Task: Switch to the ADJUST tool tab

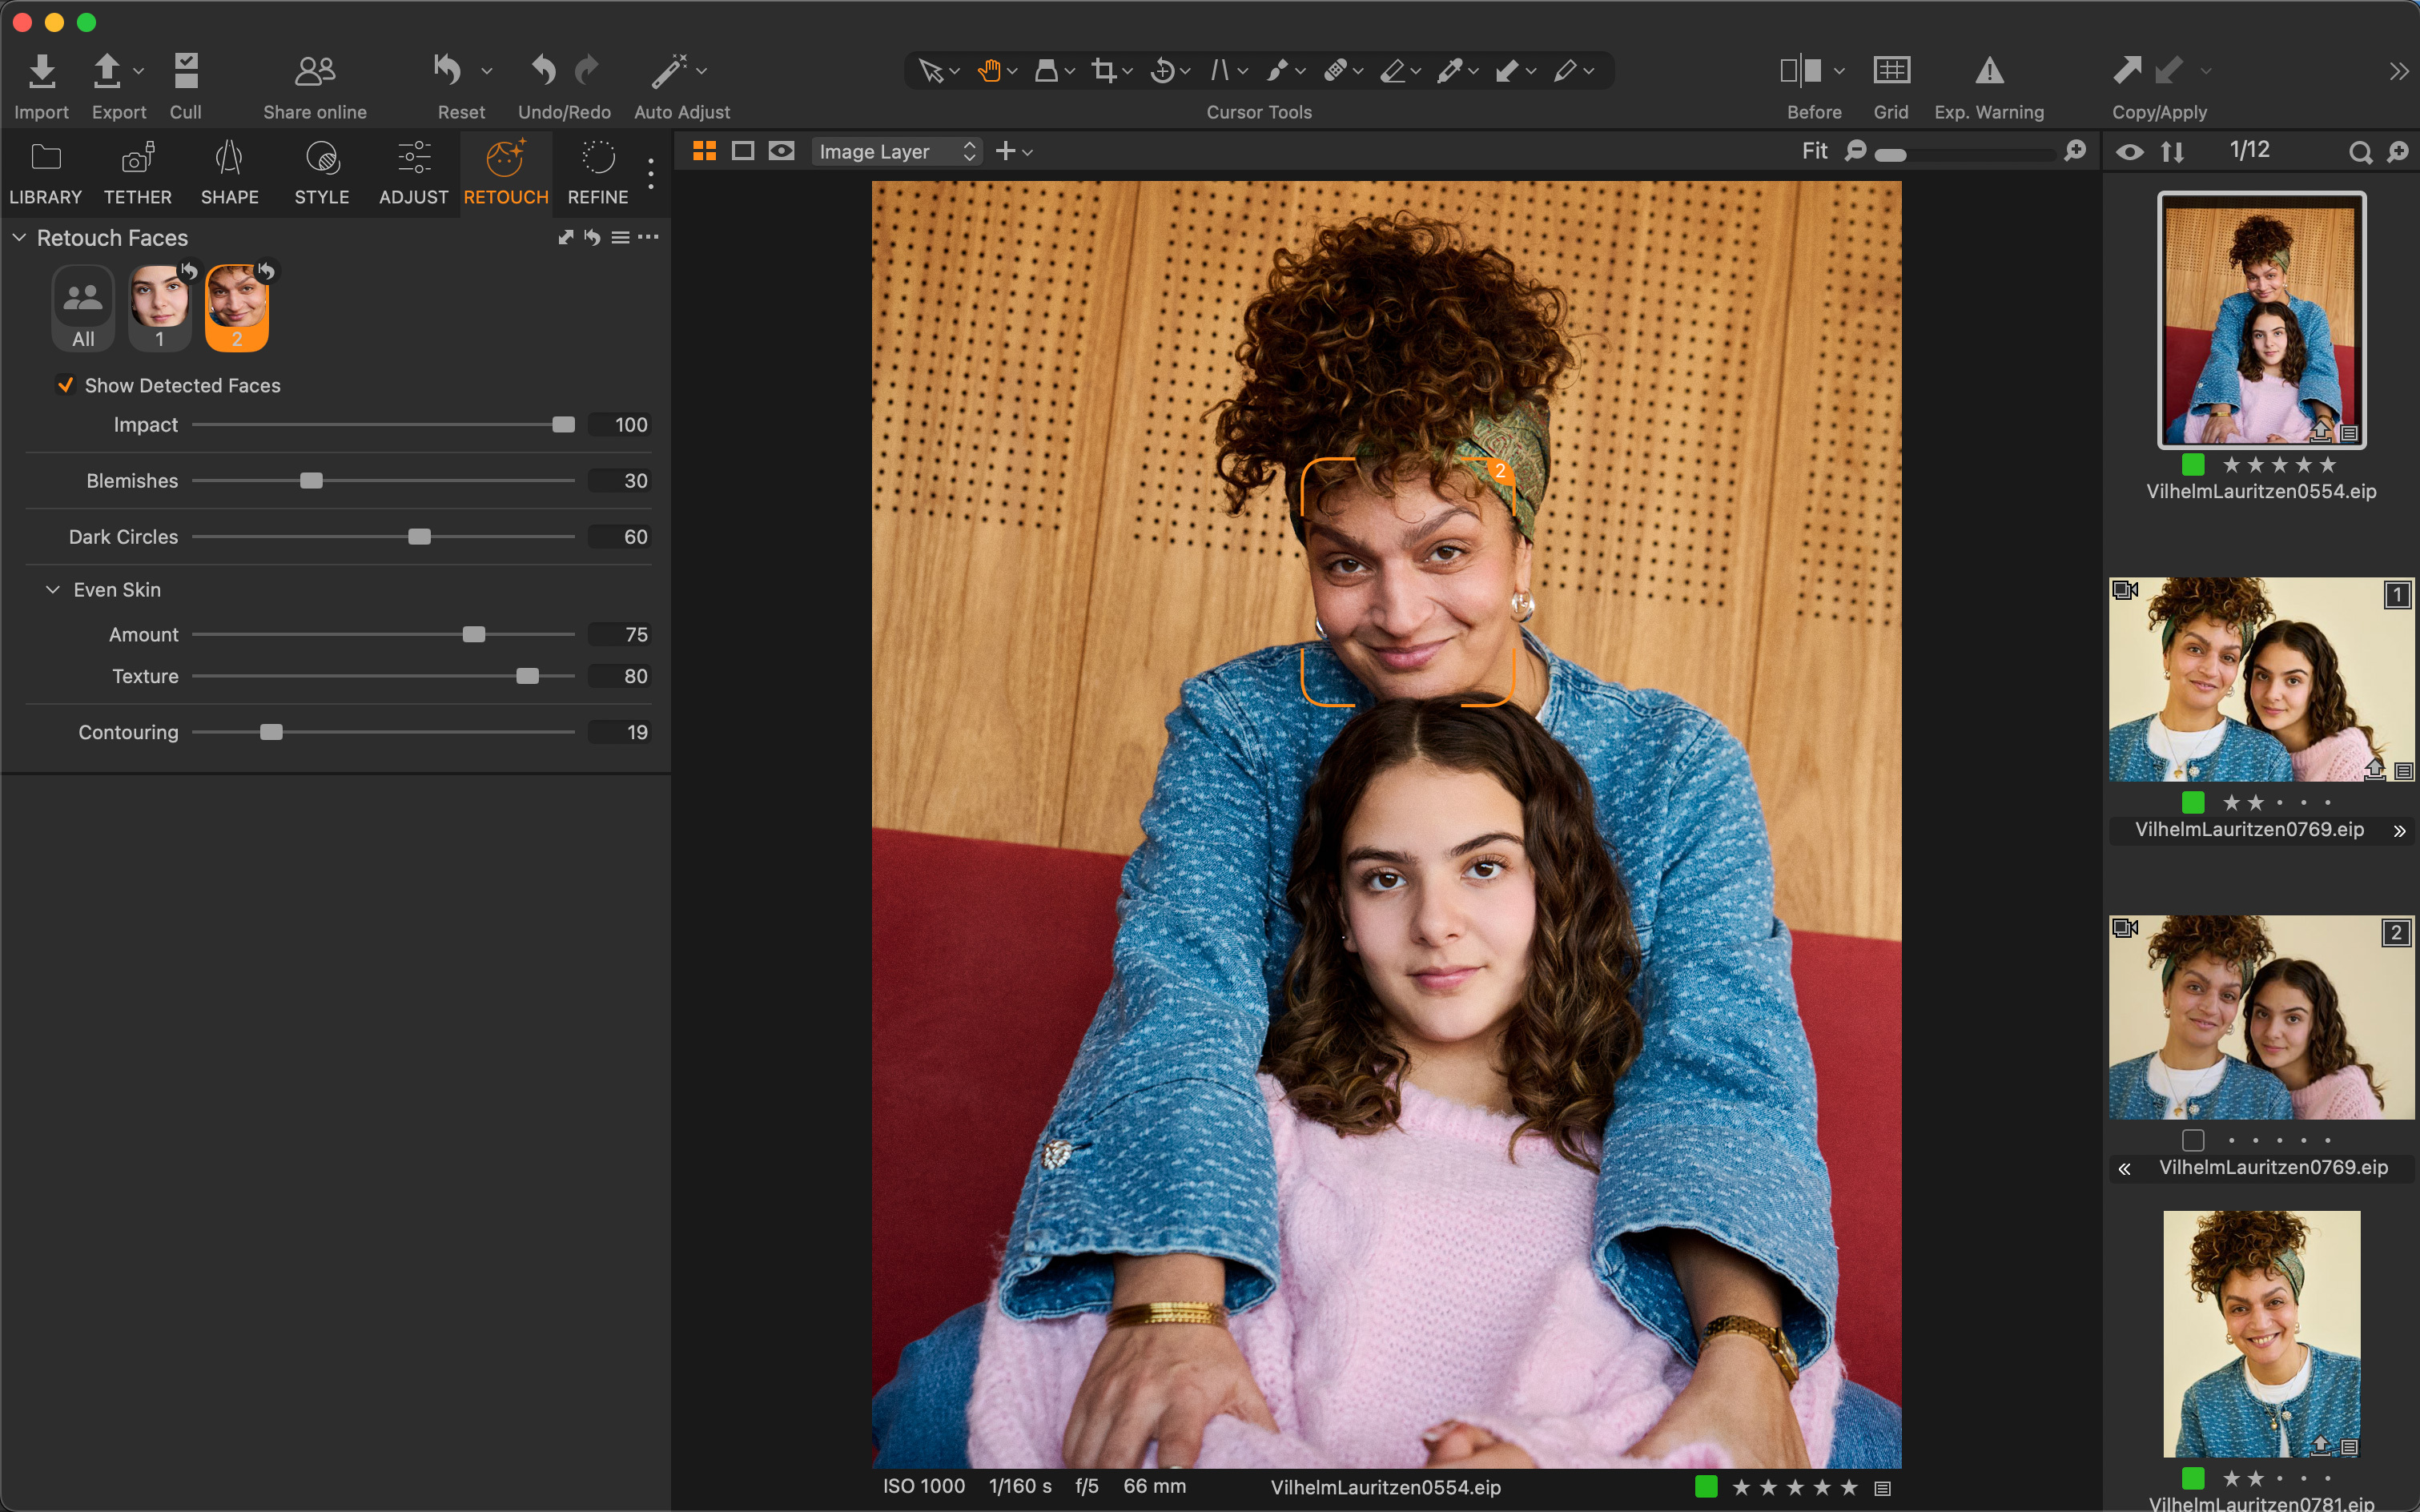Action: pos(412,170)
